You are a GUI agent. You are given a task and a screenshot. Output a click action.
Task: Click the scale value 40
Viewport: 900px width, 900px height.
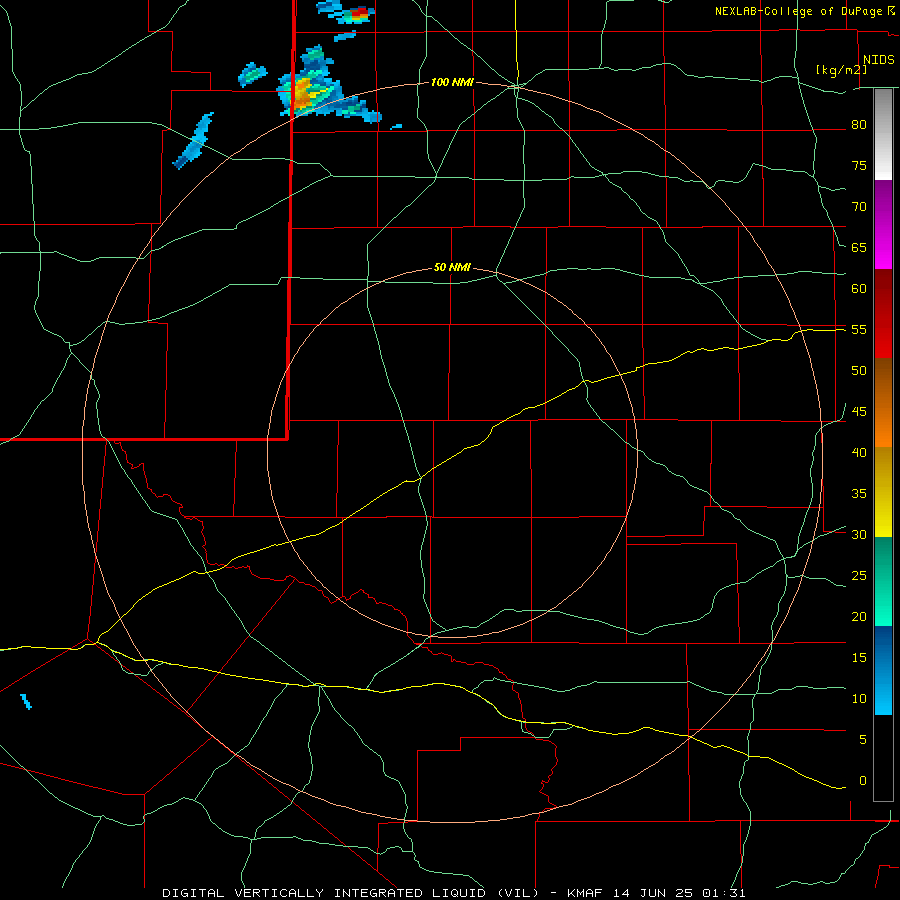pos(859,452)
